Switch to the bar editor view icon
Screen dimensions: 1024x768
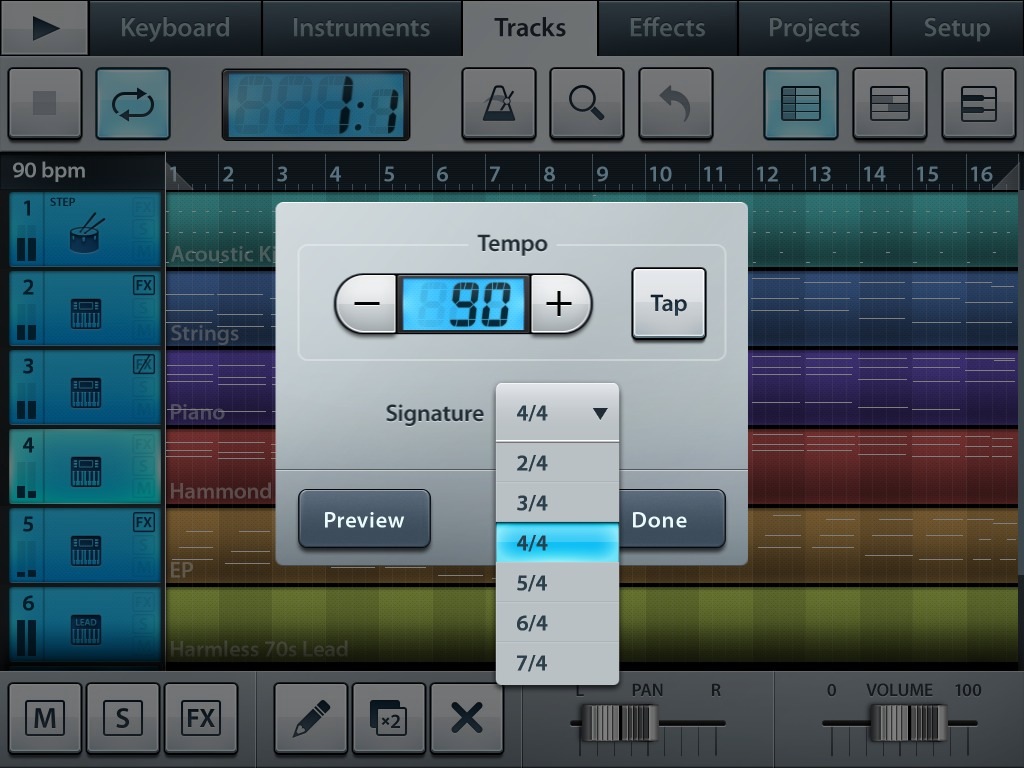click(889, 103)
